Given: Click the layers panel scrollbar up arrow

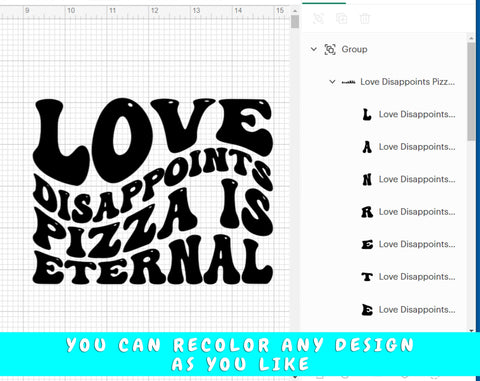Looking at the screenshot, I should click(471, 38).
